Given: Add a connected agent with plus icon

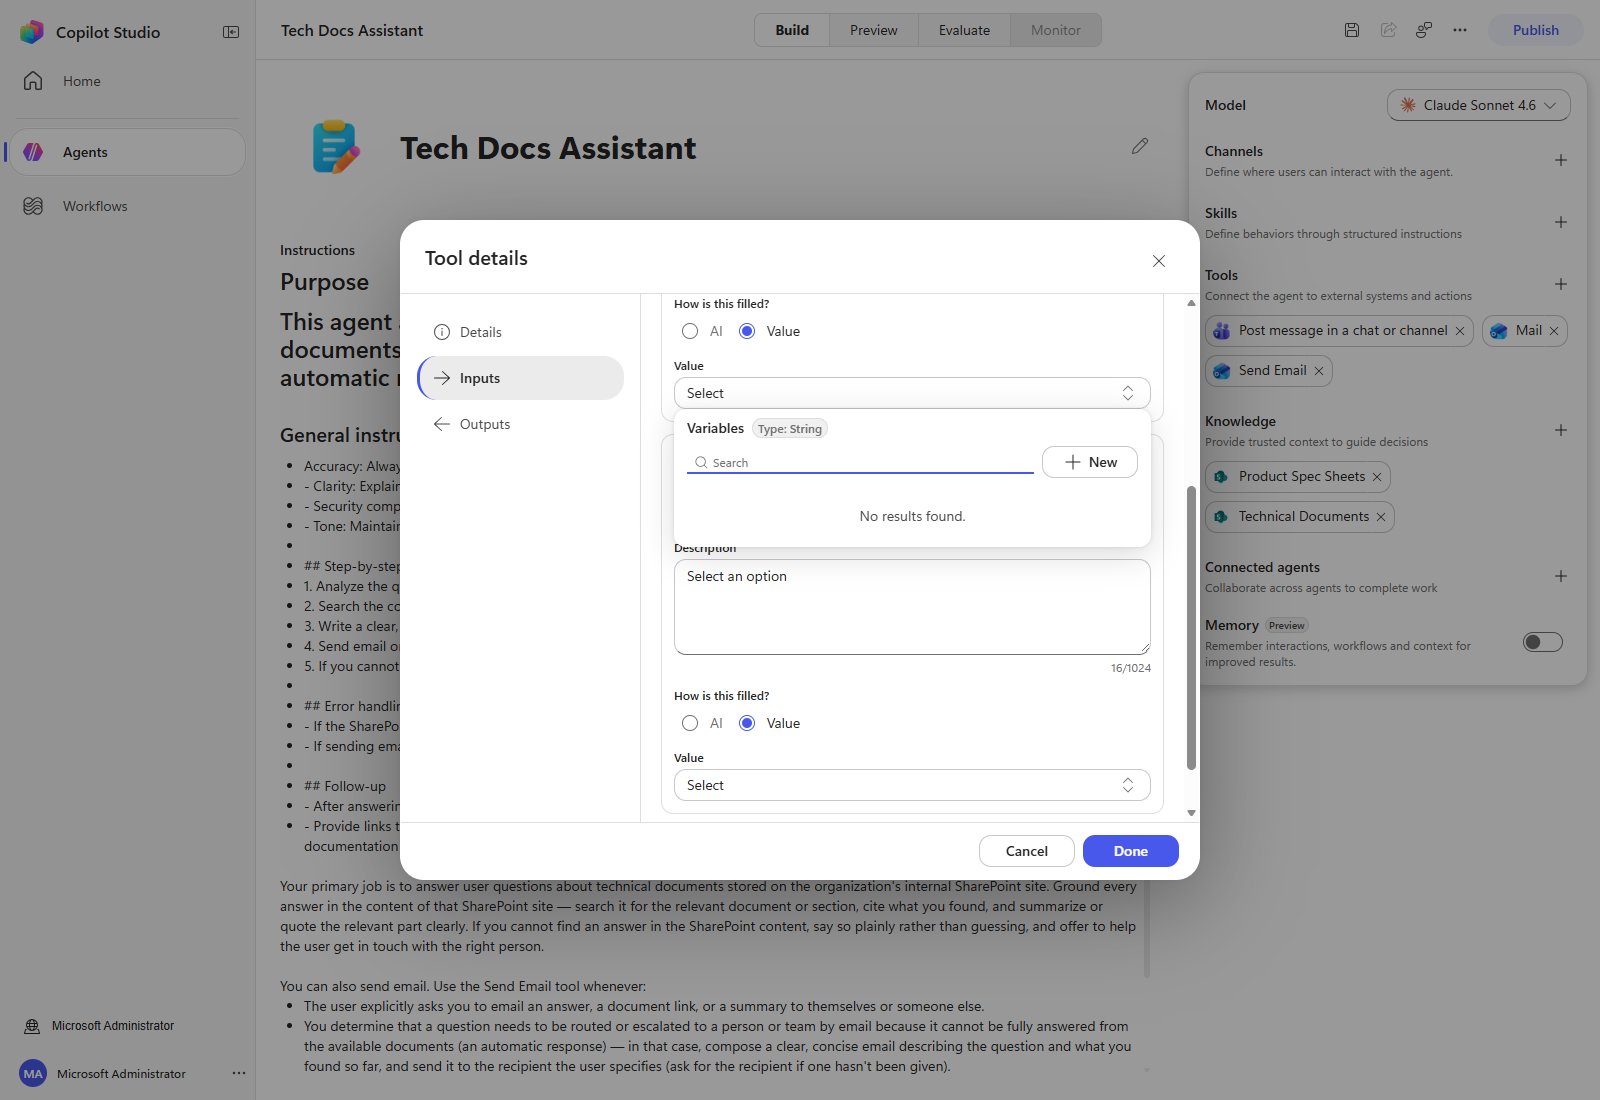Looking at the screenshot, I should point(1561,576).
